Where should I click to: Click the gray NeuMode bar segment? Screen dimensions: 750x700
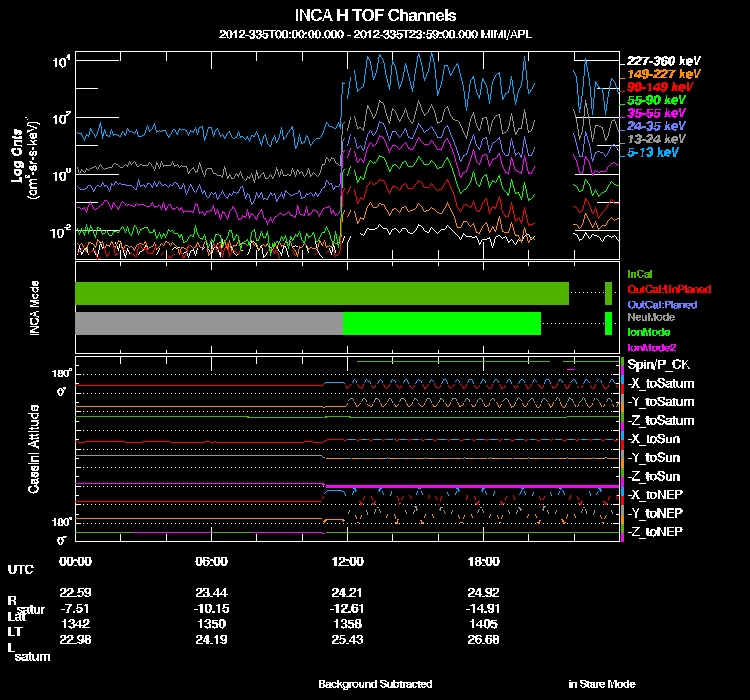pyautogui.click(x=209, y=323)
